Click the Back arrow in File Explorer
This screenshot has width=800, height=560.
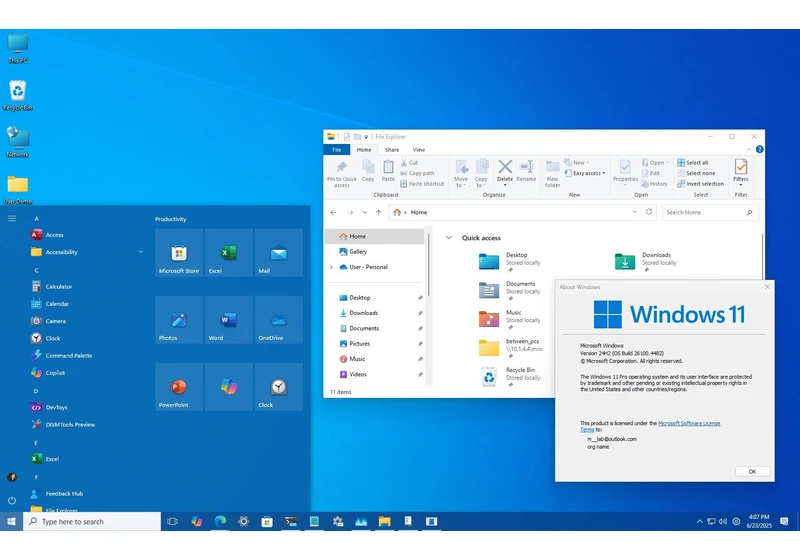(x=333, y=212)
